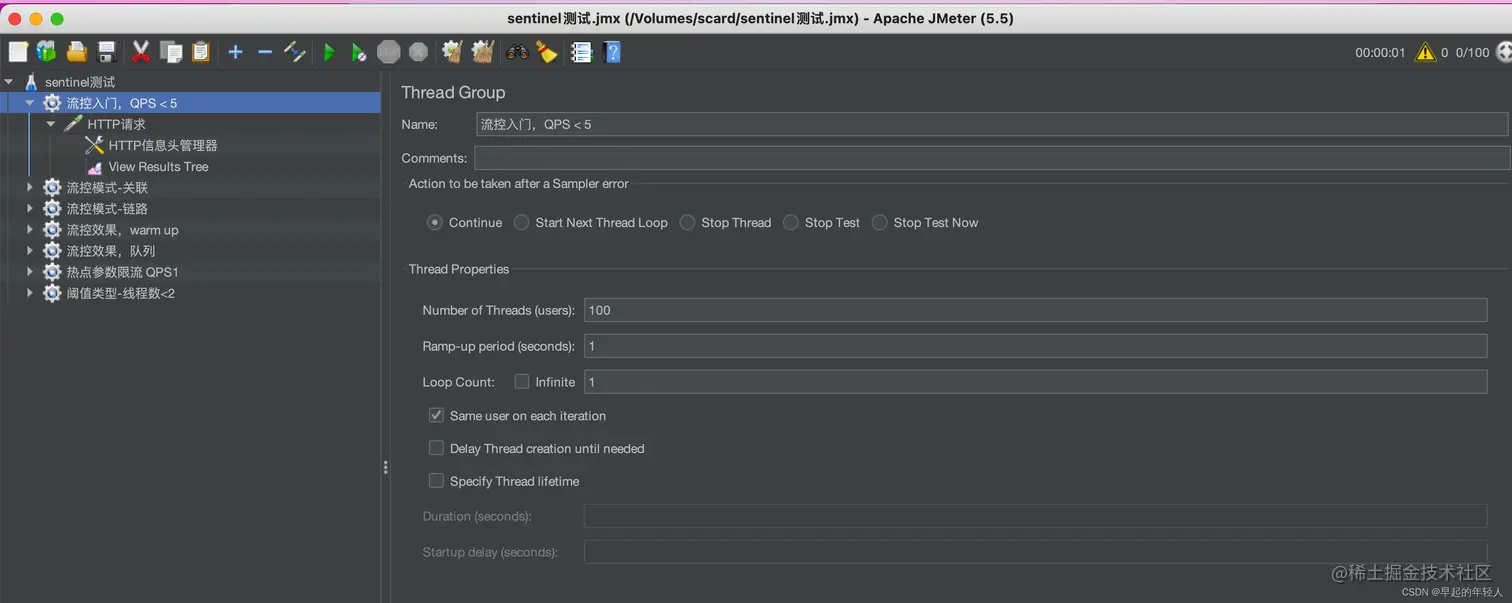
Task: Expand the 热点参数限流 QPS1 group
Action: [30, 272]
